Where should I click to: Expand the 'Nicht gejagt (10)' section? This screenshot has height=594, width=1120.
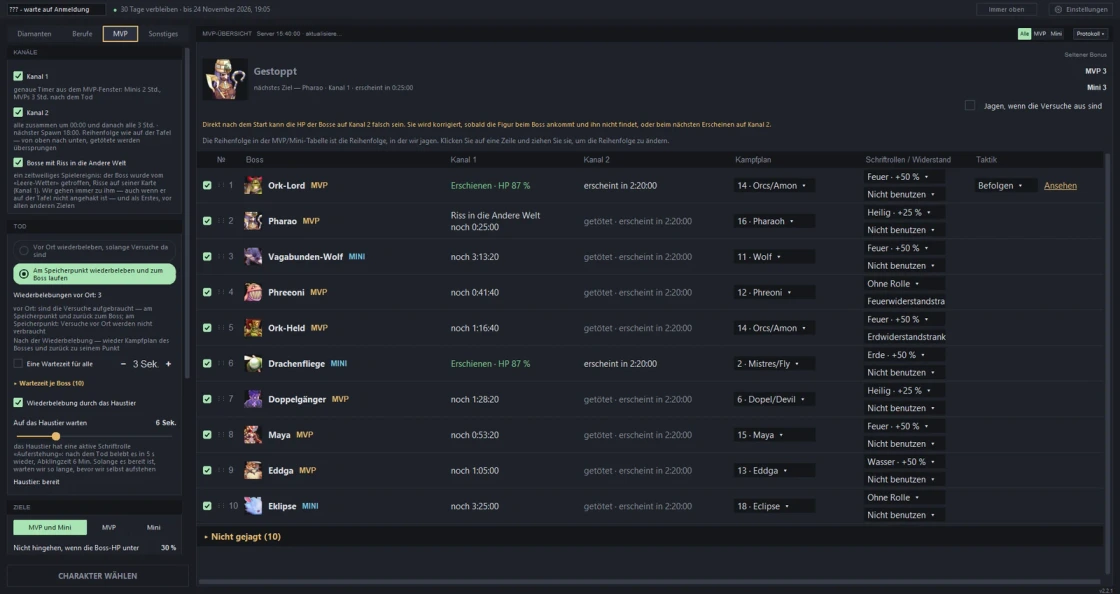[242, 537]
